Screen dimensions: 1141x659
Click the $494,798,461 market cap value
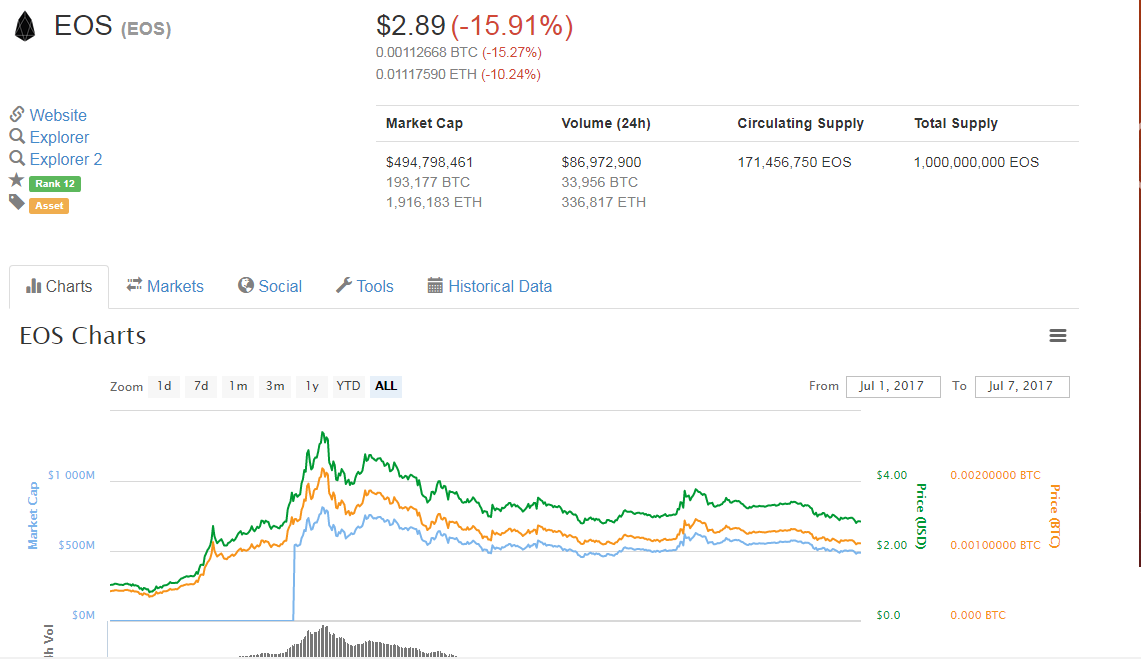tap(429, 162)
